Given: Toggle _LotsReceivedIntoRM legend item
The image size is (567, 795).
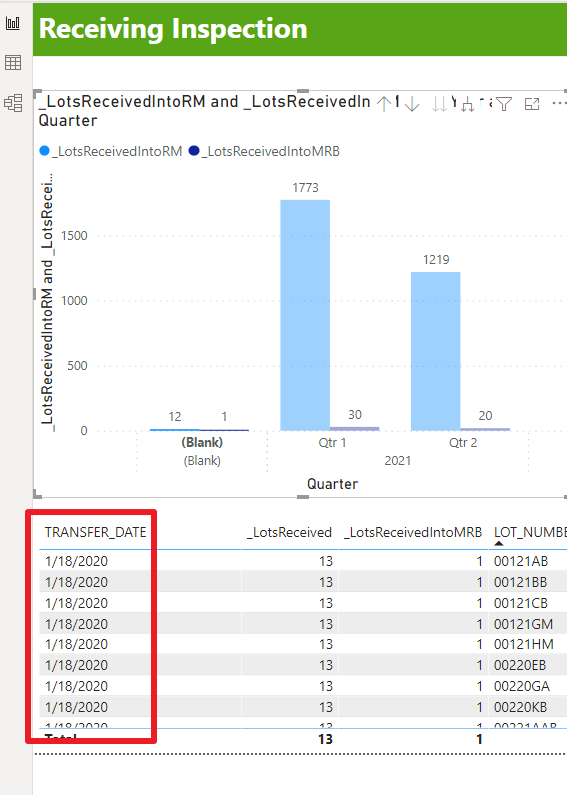Looking at the screenshot, I should point(111,151).
